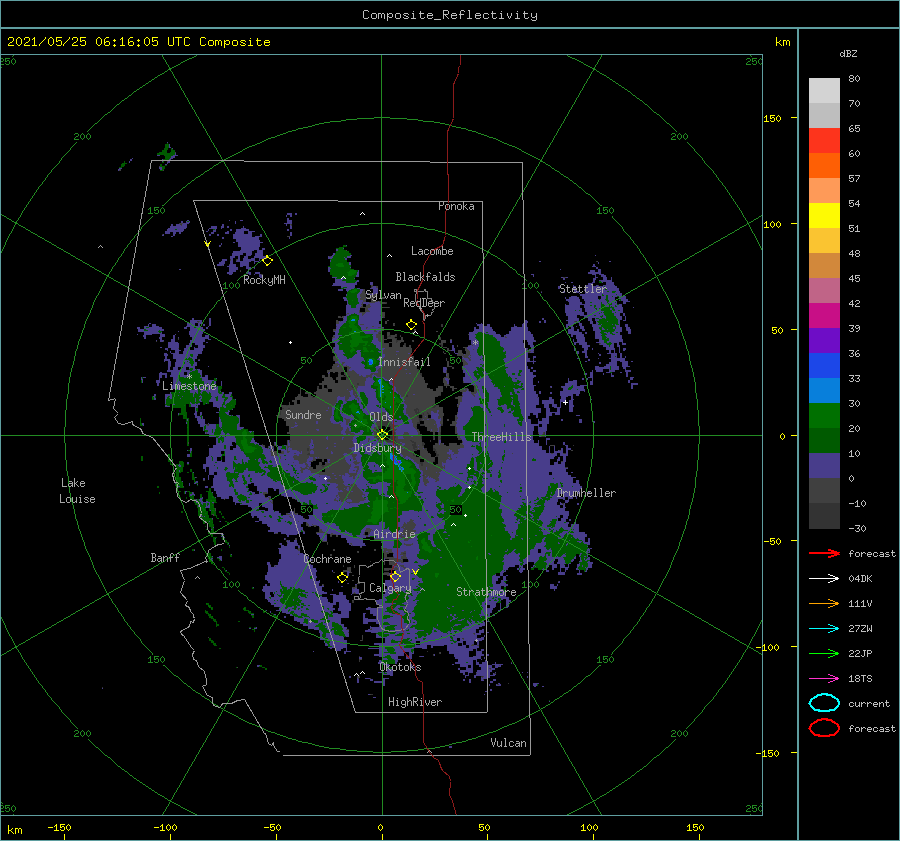
Task: Click the Didsbury town label
Action: point(377,448)
